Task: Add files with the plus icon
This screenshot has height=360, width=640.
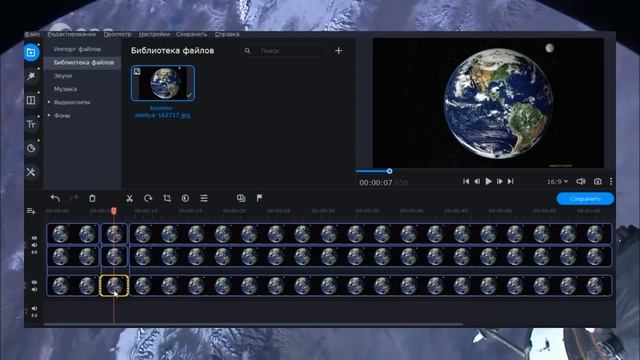Action: point(338,51)
